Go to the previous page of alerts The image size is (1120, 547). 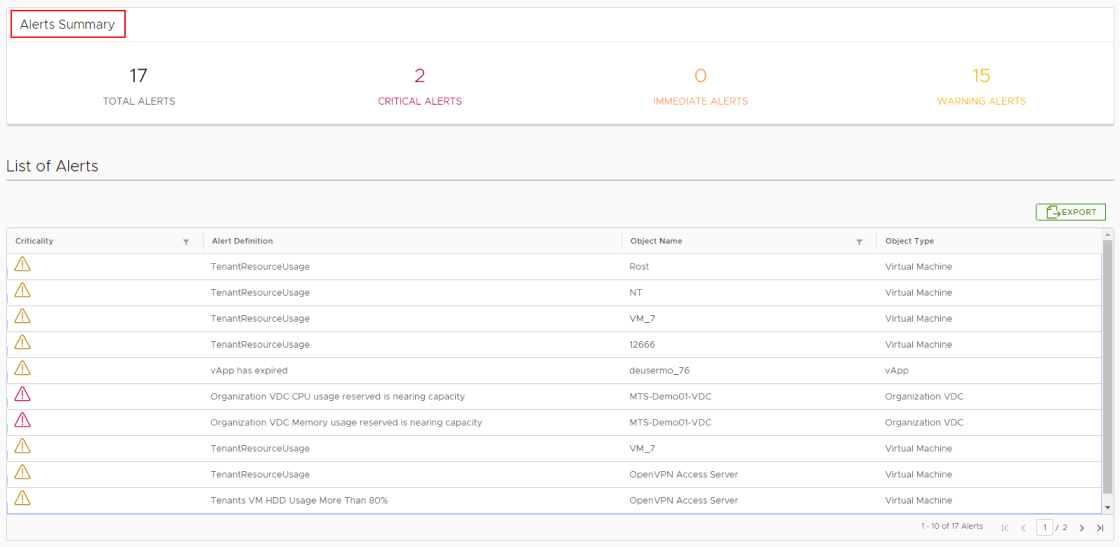coord(1023,528)
